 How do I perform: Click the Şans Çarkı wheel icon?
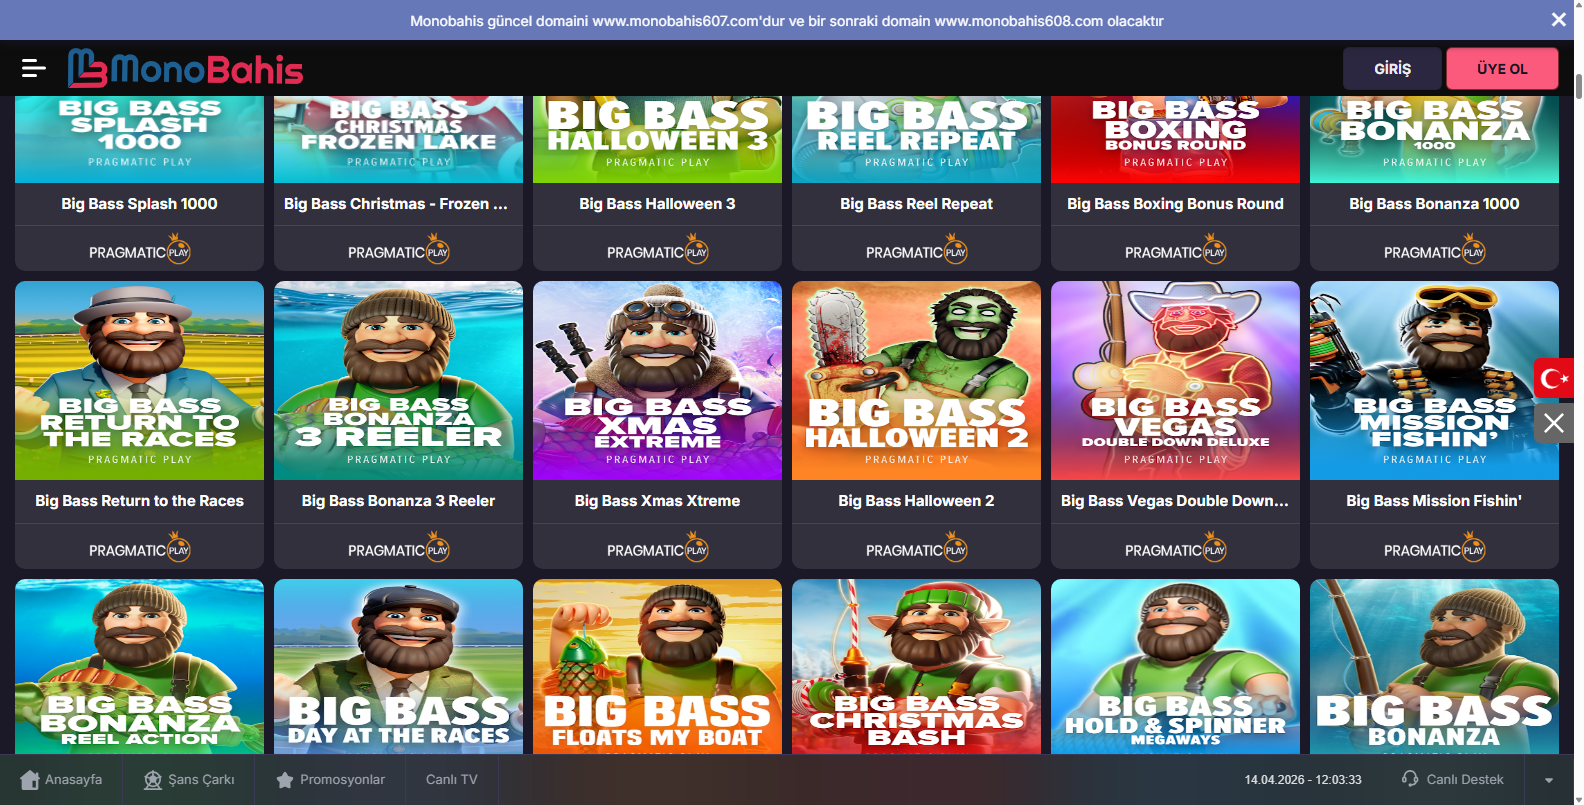(153, 780)
